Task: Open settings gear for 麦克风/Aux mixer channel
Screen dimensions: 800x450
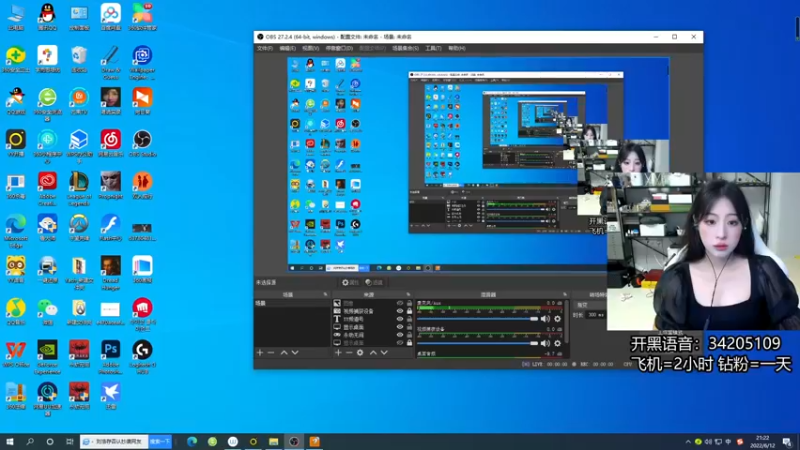Action: 558,319
